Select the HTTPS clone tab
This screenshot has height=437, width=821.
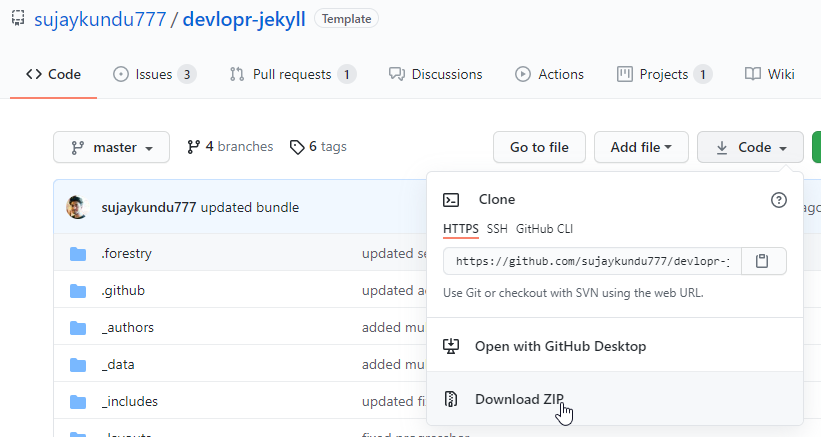tap(461, 229)
